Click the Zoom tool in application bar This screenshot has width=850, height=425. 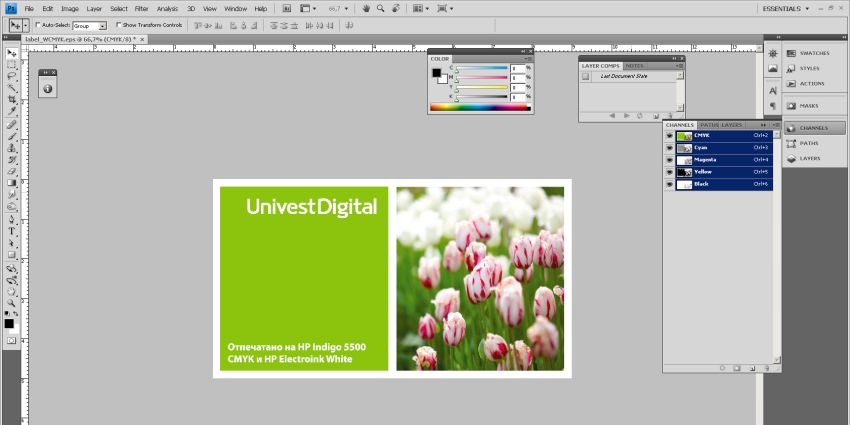point(381,8)
